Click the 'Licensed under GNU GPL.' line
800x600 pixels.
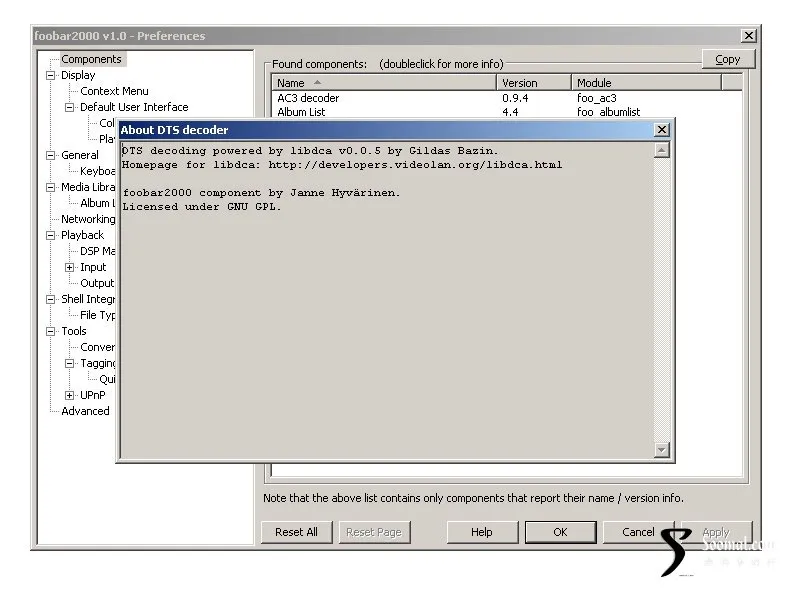click(x=202, y=207)
